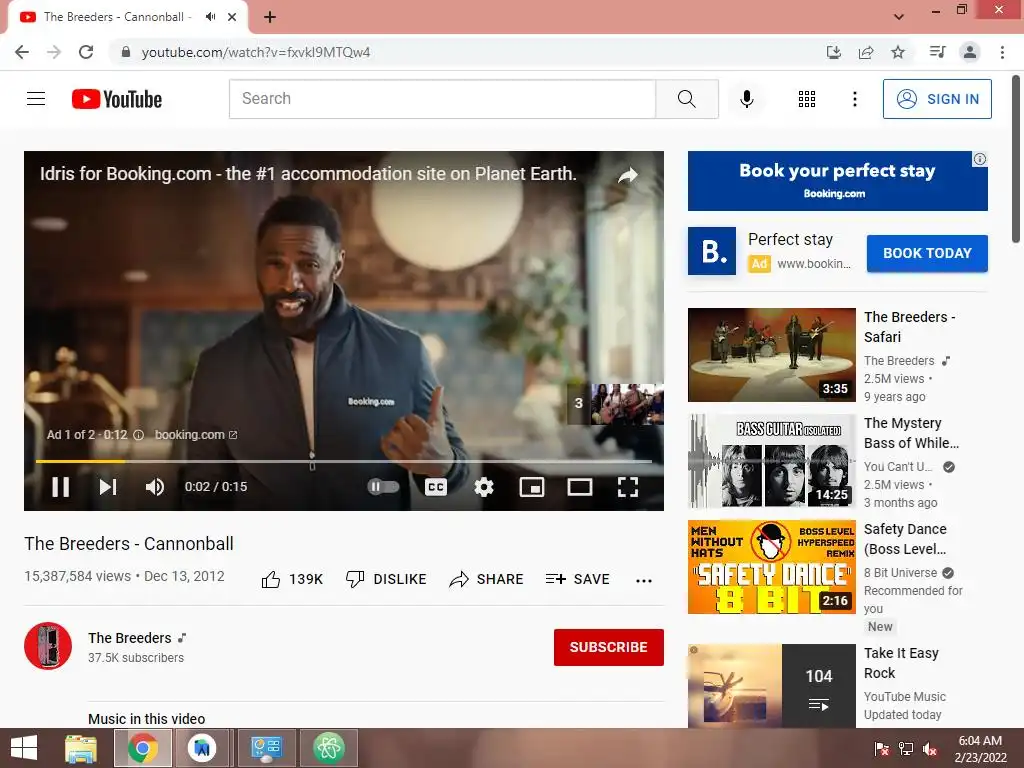This screenshot has width=1024, height=768.
Task: Enter full screen mode
Action: (x=628, y=487)
